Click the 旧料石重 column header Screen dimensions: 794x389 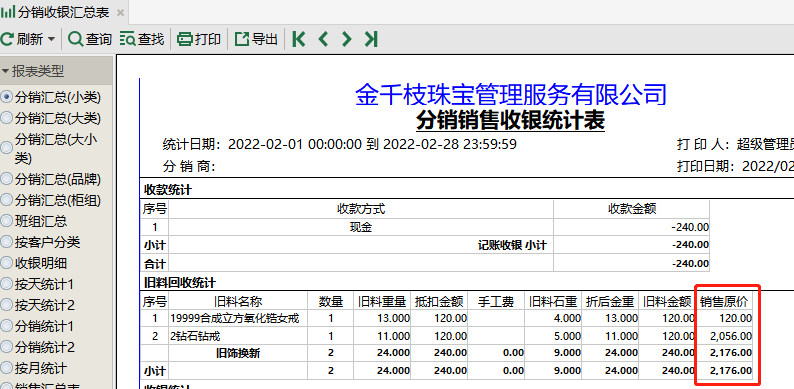[553, 302]
